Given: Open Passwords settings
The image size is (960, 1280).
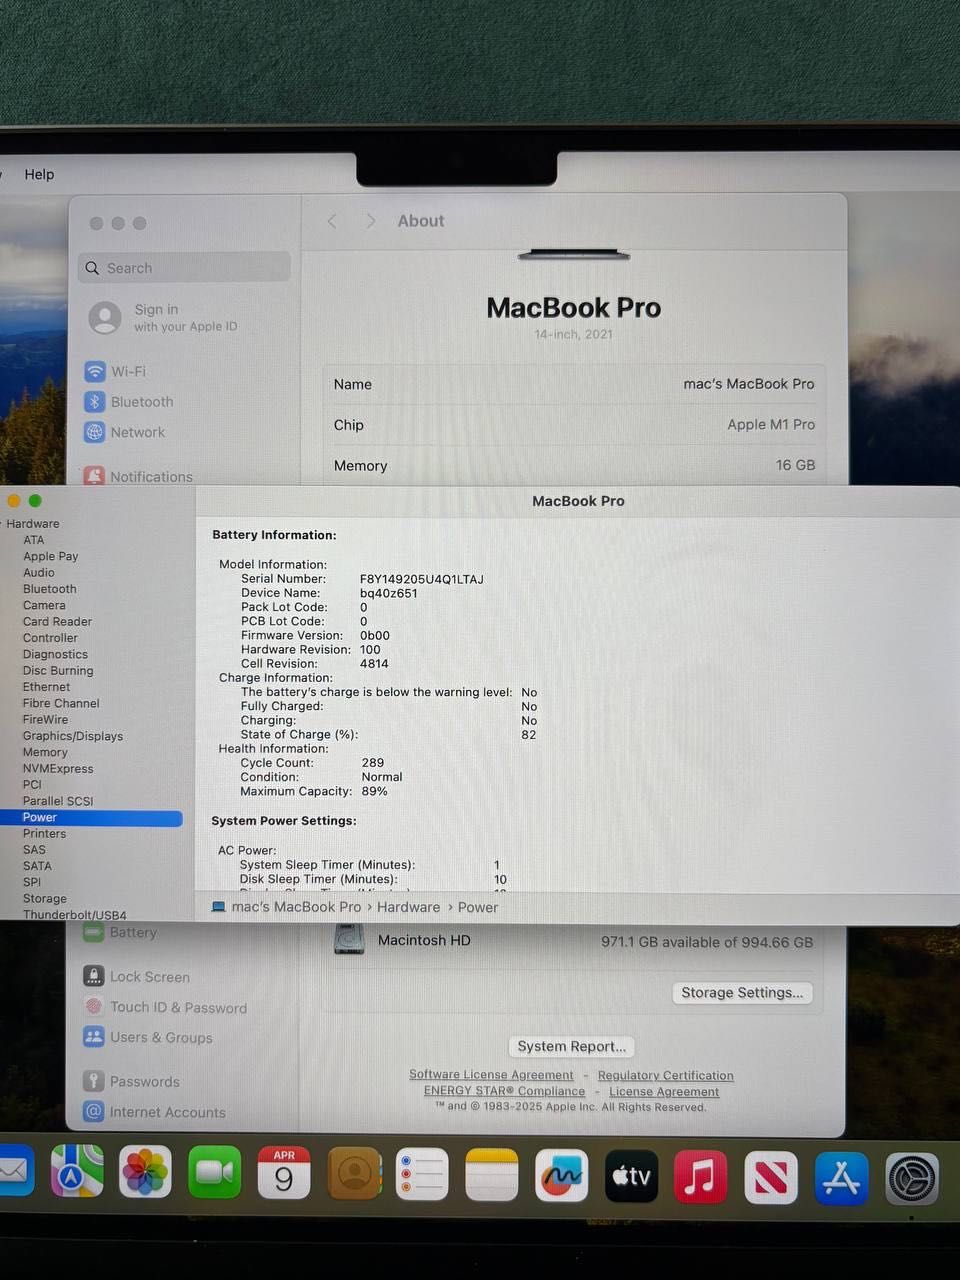Looking at the screenshot, I should pyautogui.click(x=132, y=1081).
